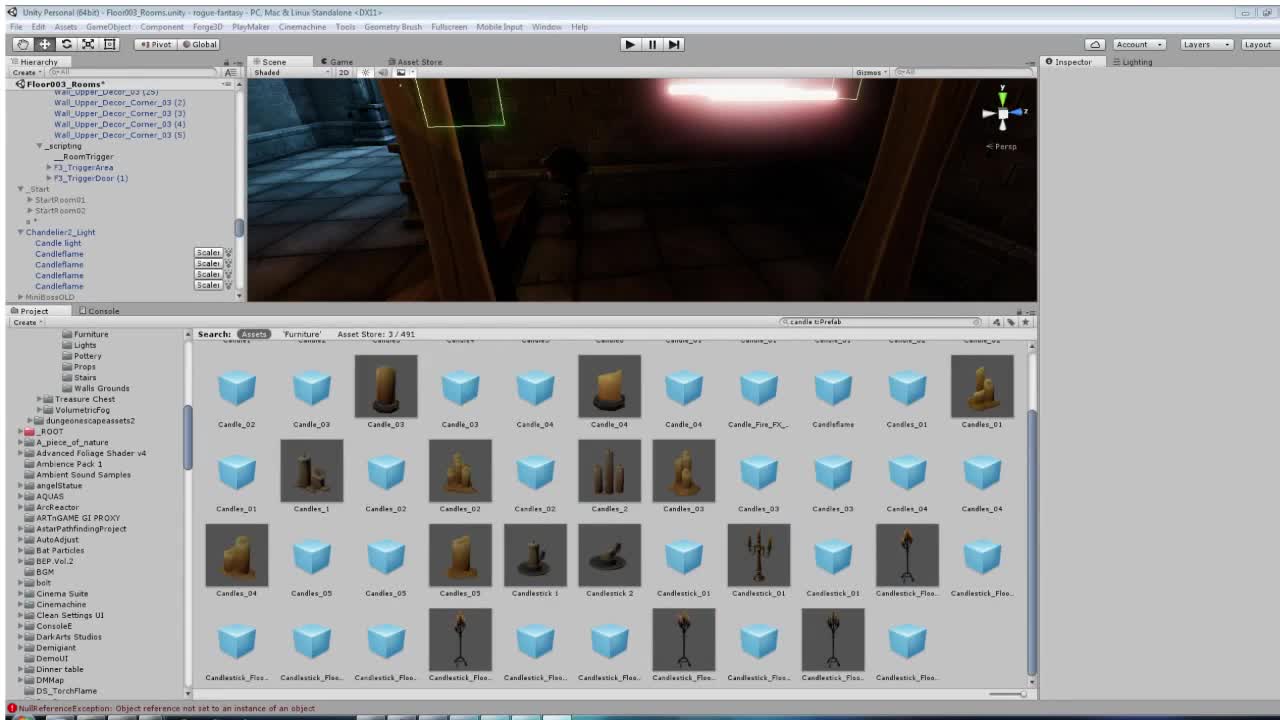The image size is (1280, 720).
Task: Toggle scene lighting in the Scene view toolbar
Action: (x=366, y=71)
